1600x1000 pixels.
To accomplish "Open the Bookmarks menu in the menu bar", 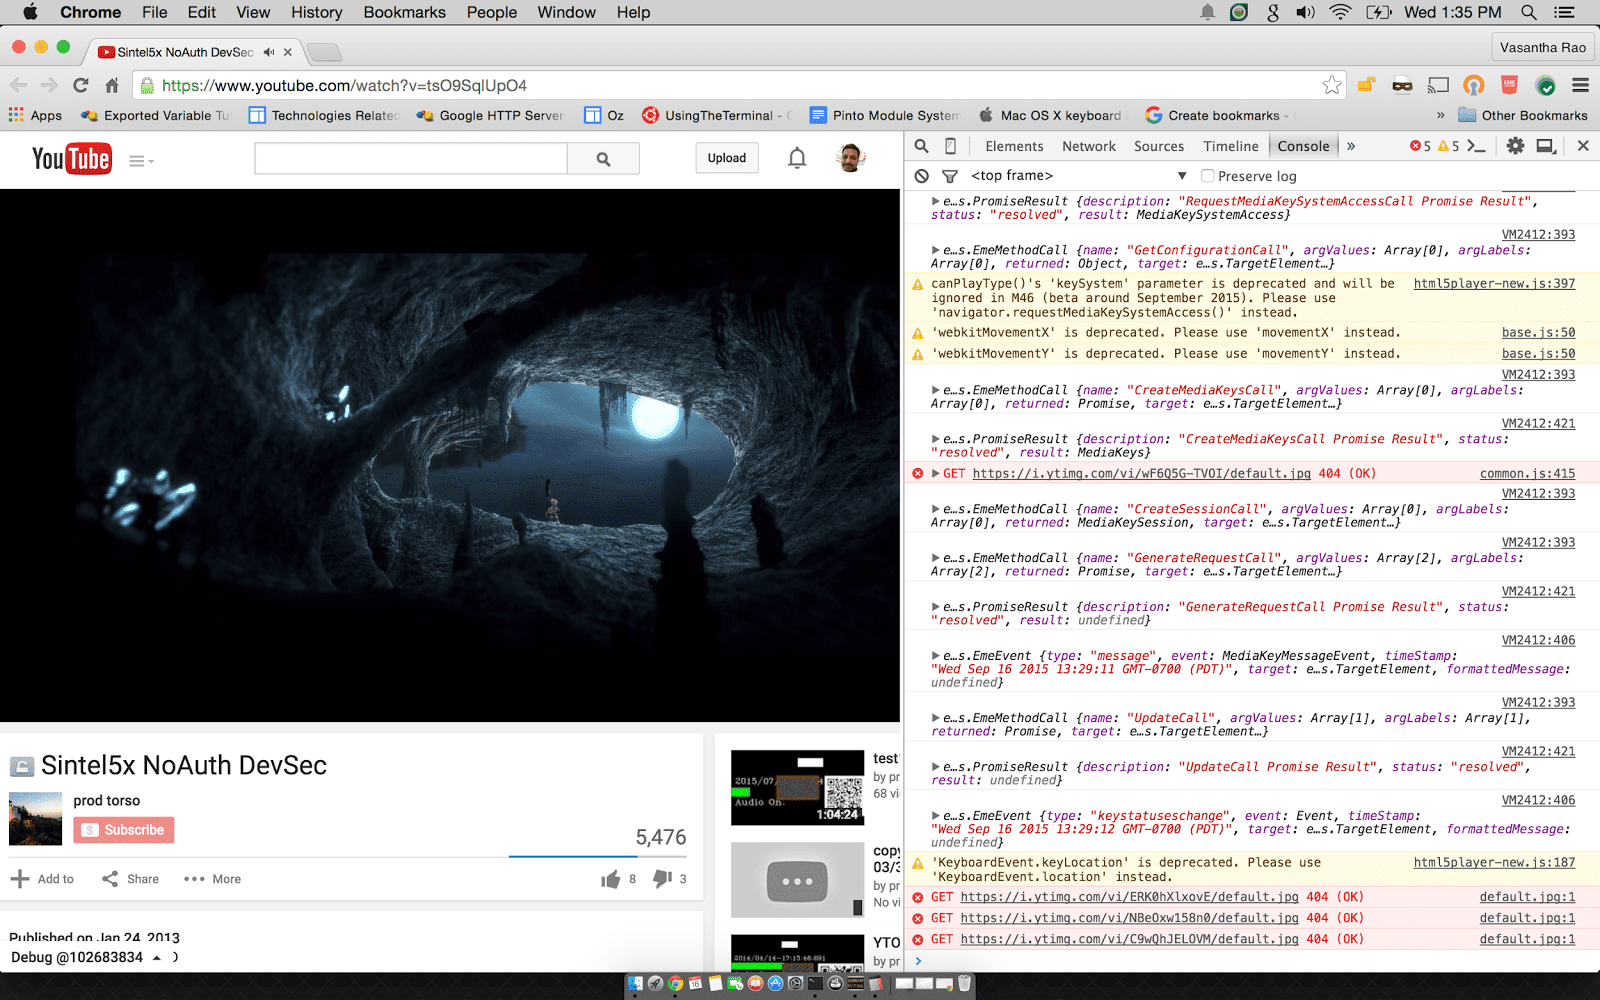I will [404, 12].
